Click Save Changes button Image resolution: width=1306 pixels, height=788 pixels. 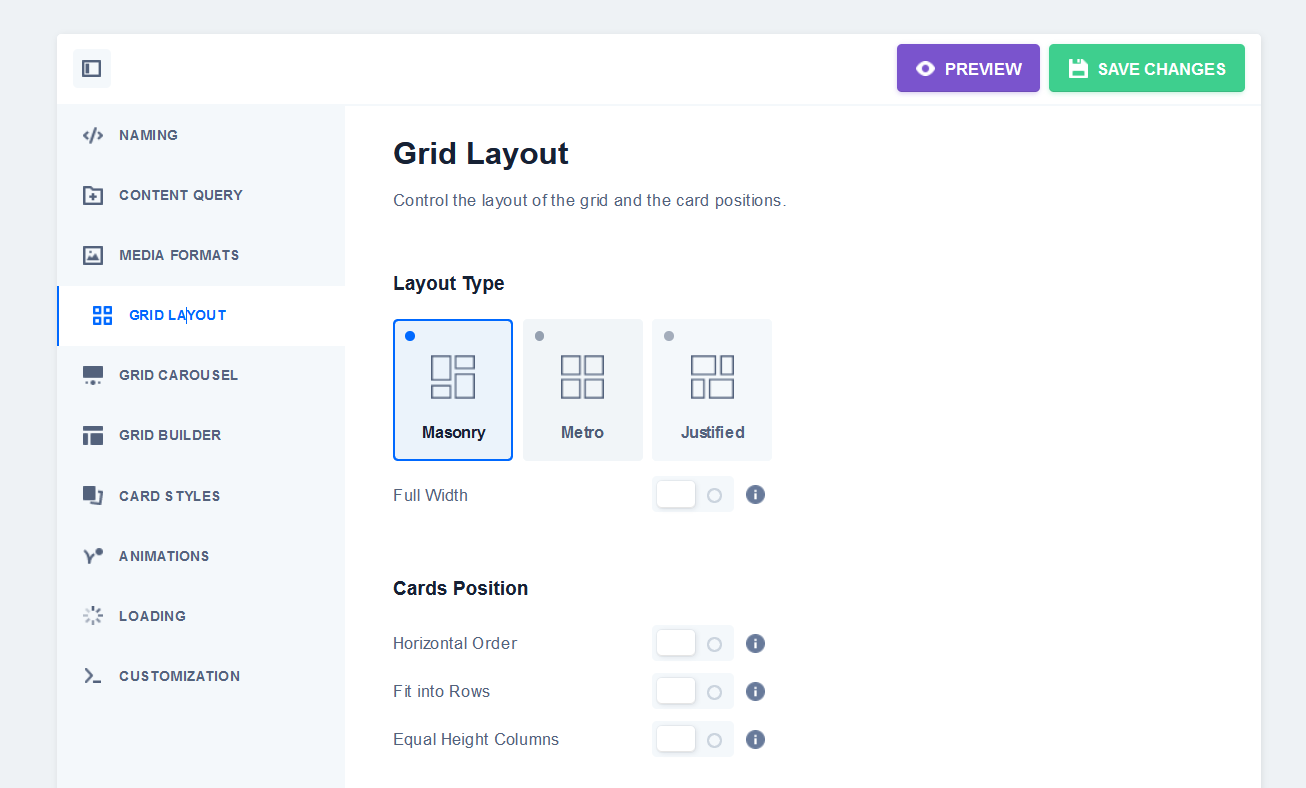(1146, 69)
